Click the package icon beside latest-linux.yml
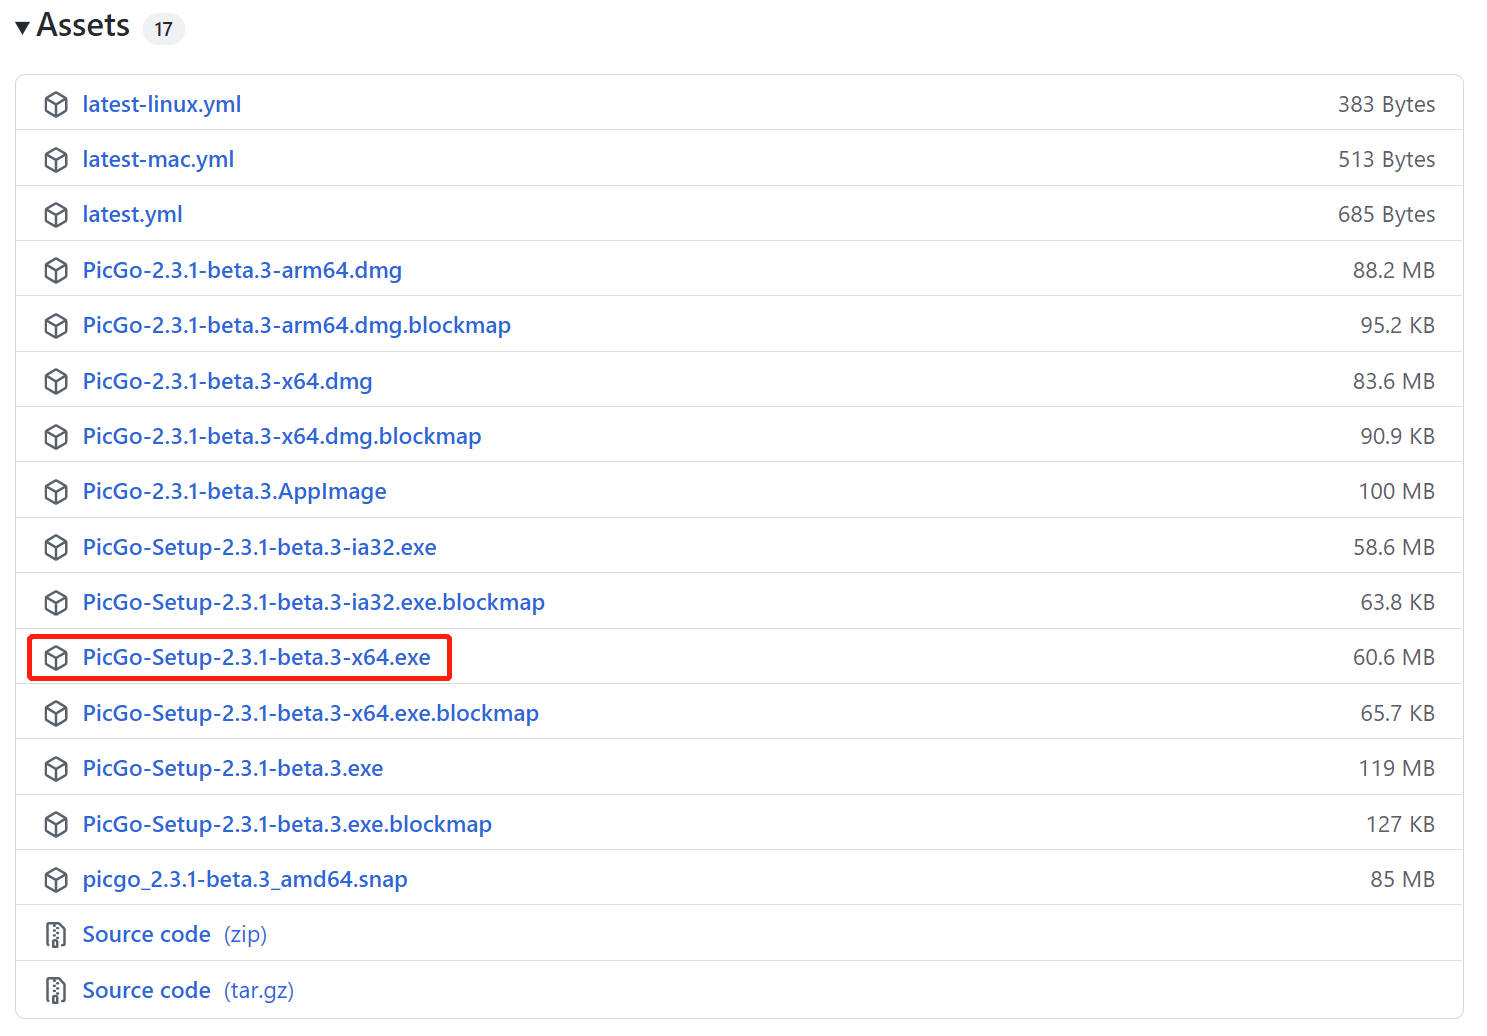1487x1036 pixels. click(x=56, y=104)
